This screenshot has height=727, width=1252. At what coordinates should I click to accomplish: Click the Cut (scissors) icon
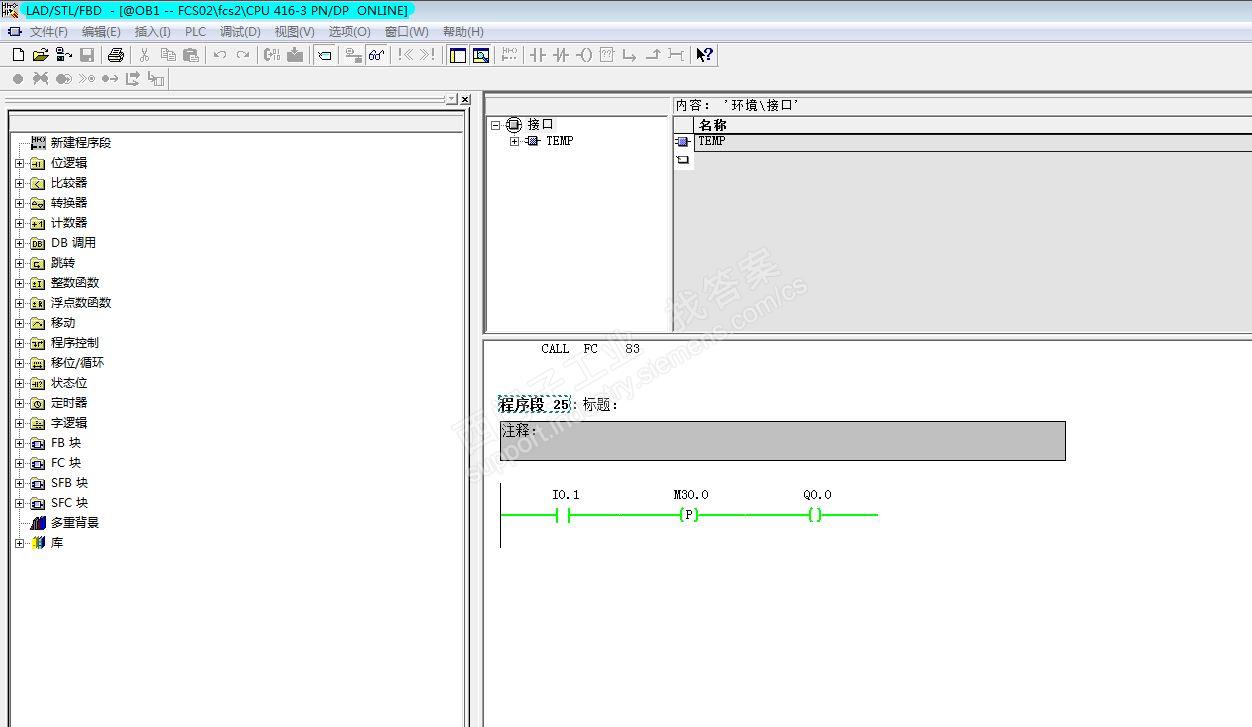144,55
